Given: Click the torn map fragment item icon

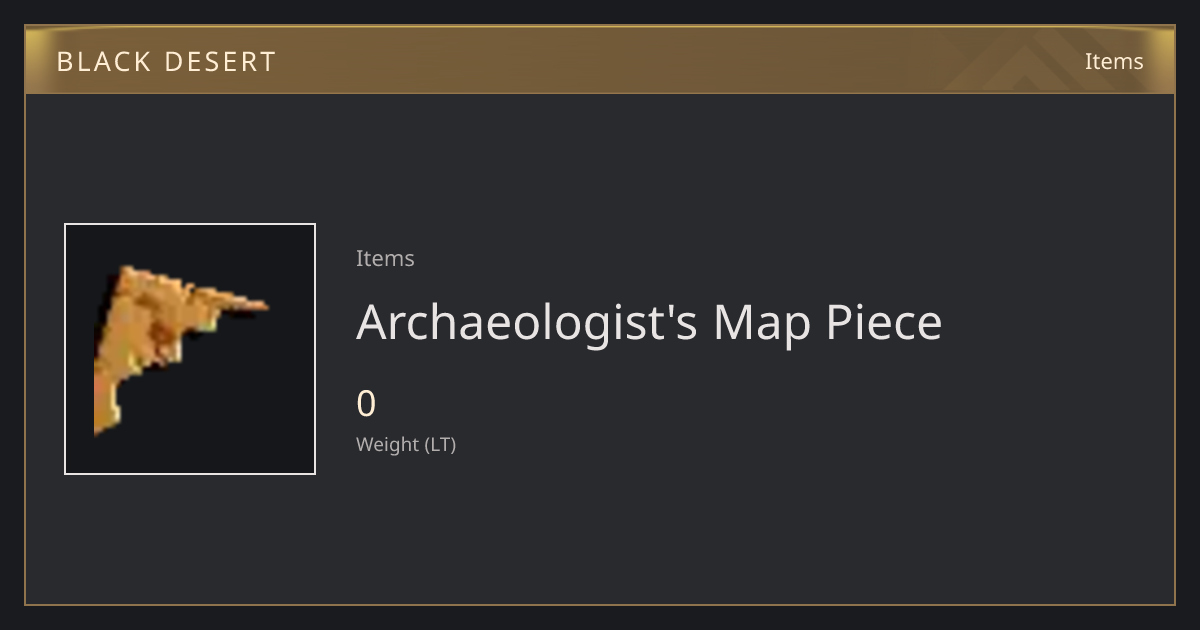Looking at the screenshot, I should [x=180, y=350].
